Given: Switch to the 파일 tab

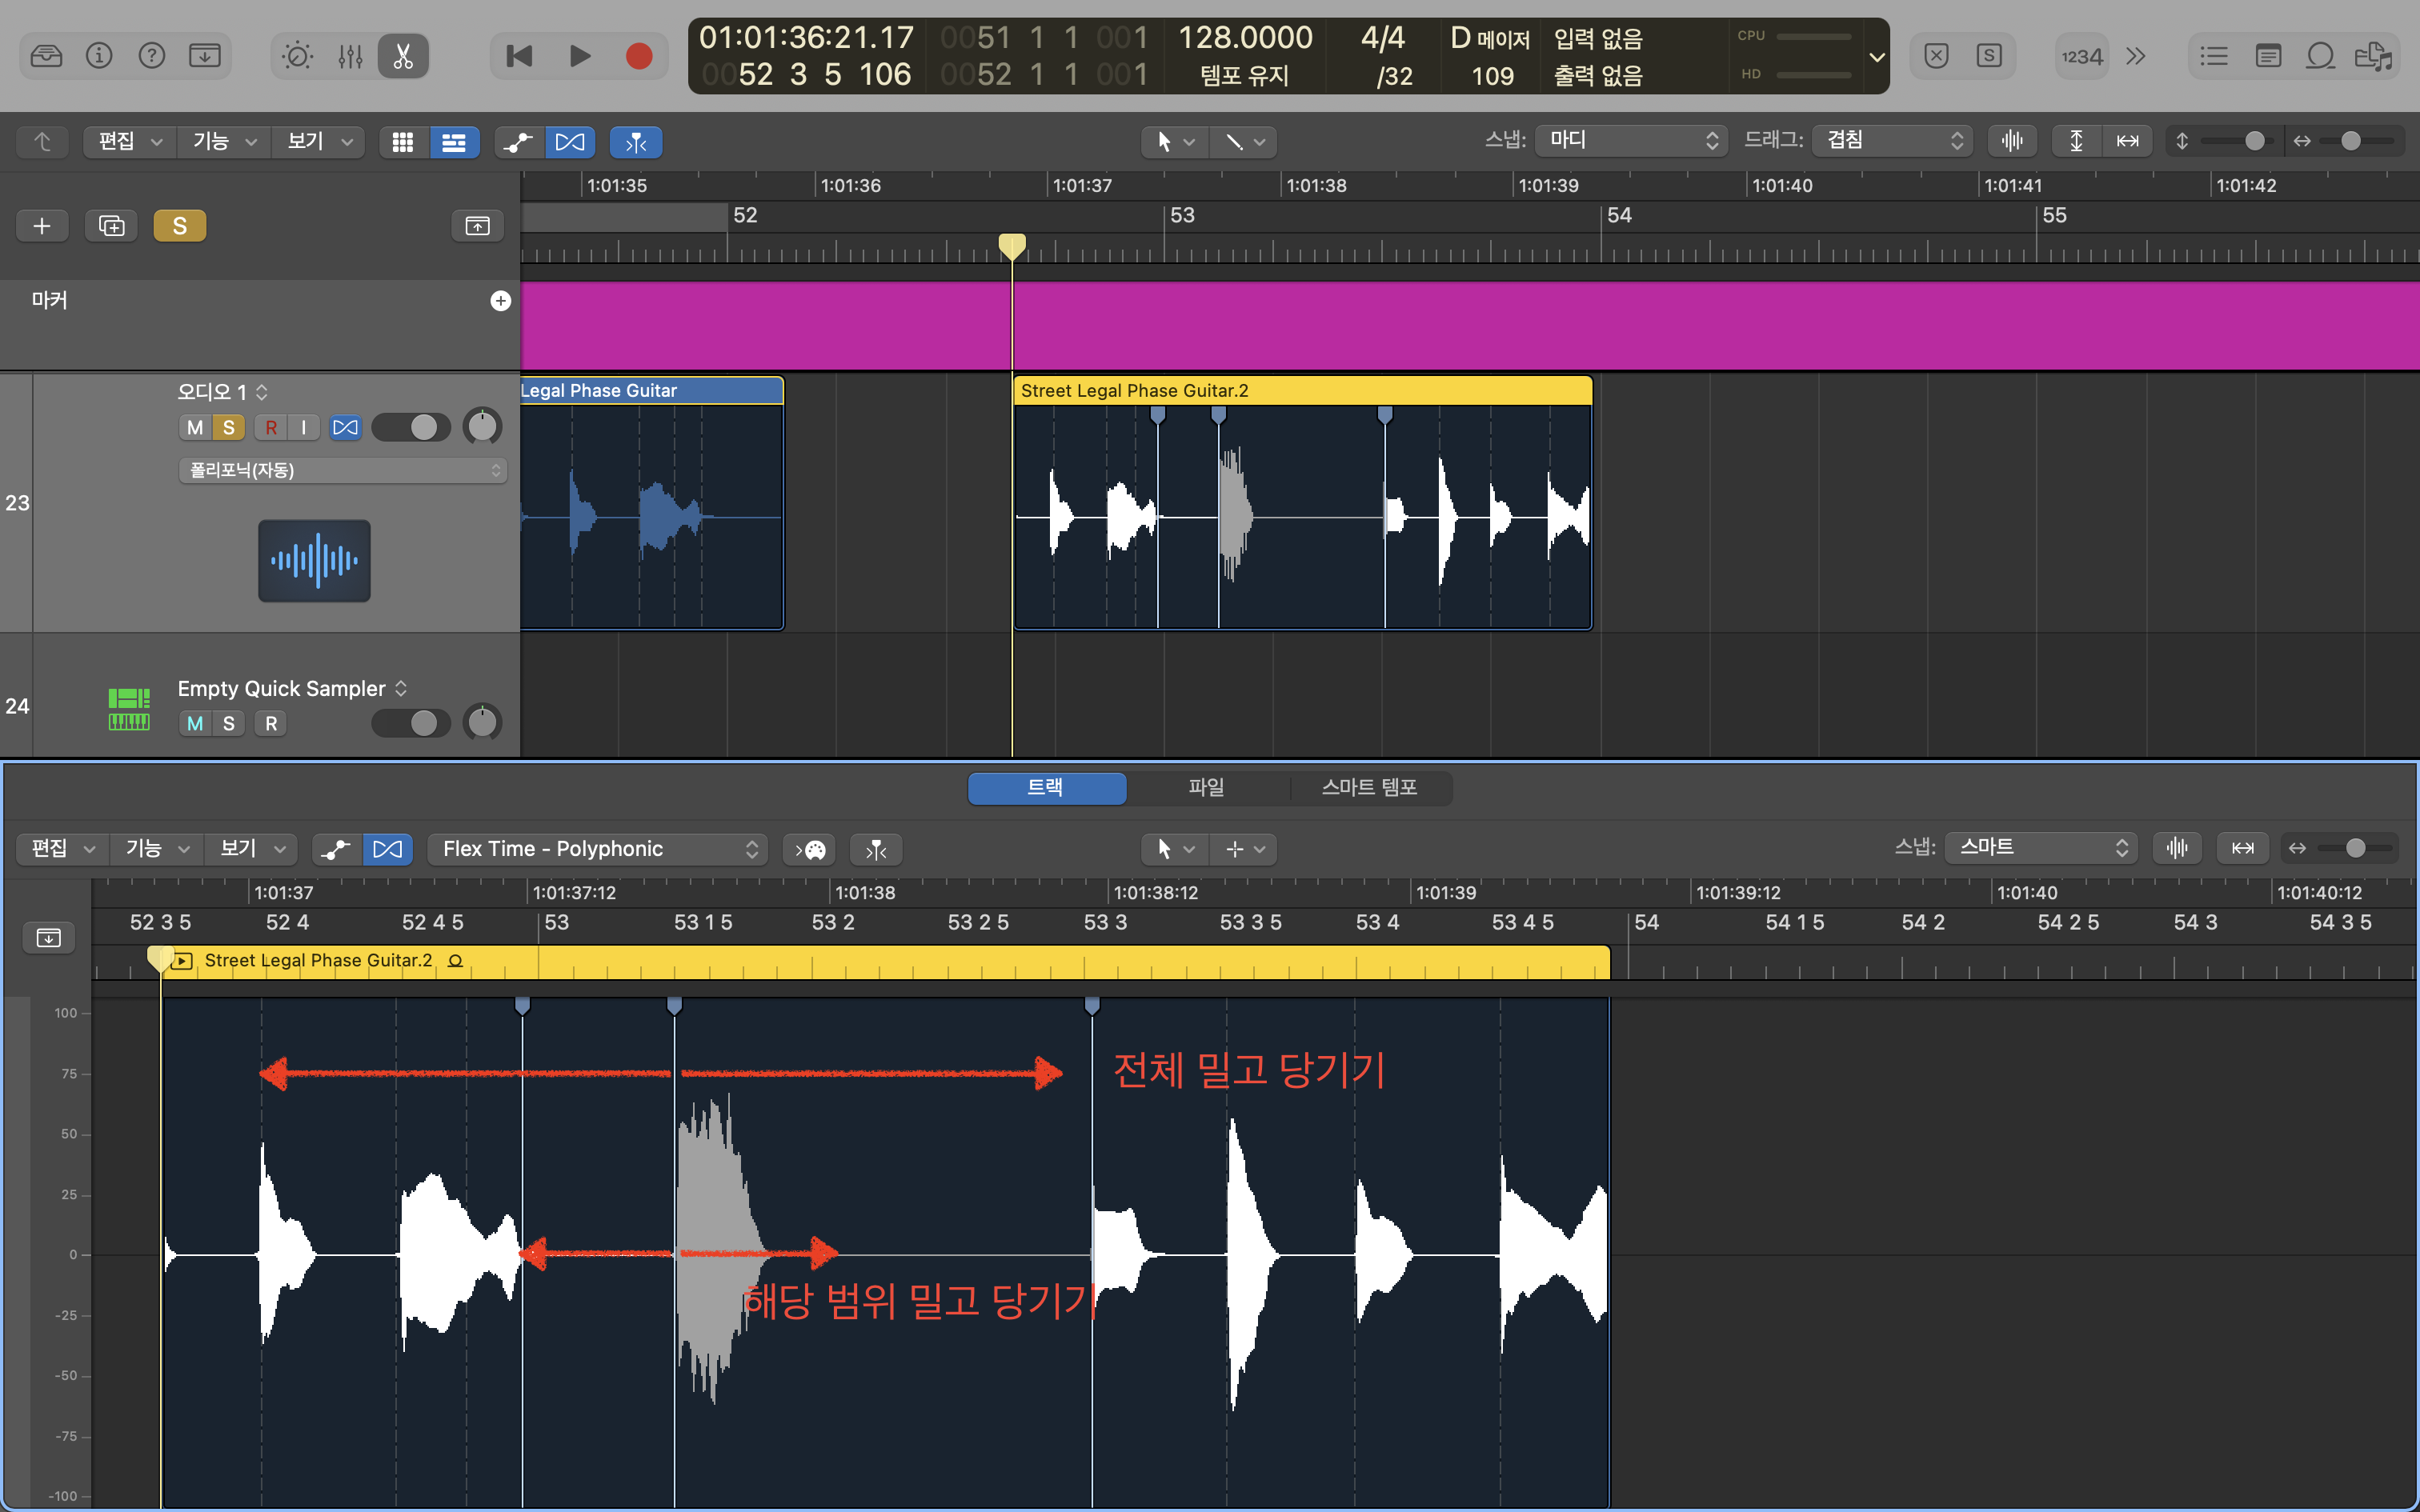Looking at the screenshot, I should click(x=1206, y=788).
